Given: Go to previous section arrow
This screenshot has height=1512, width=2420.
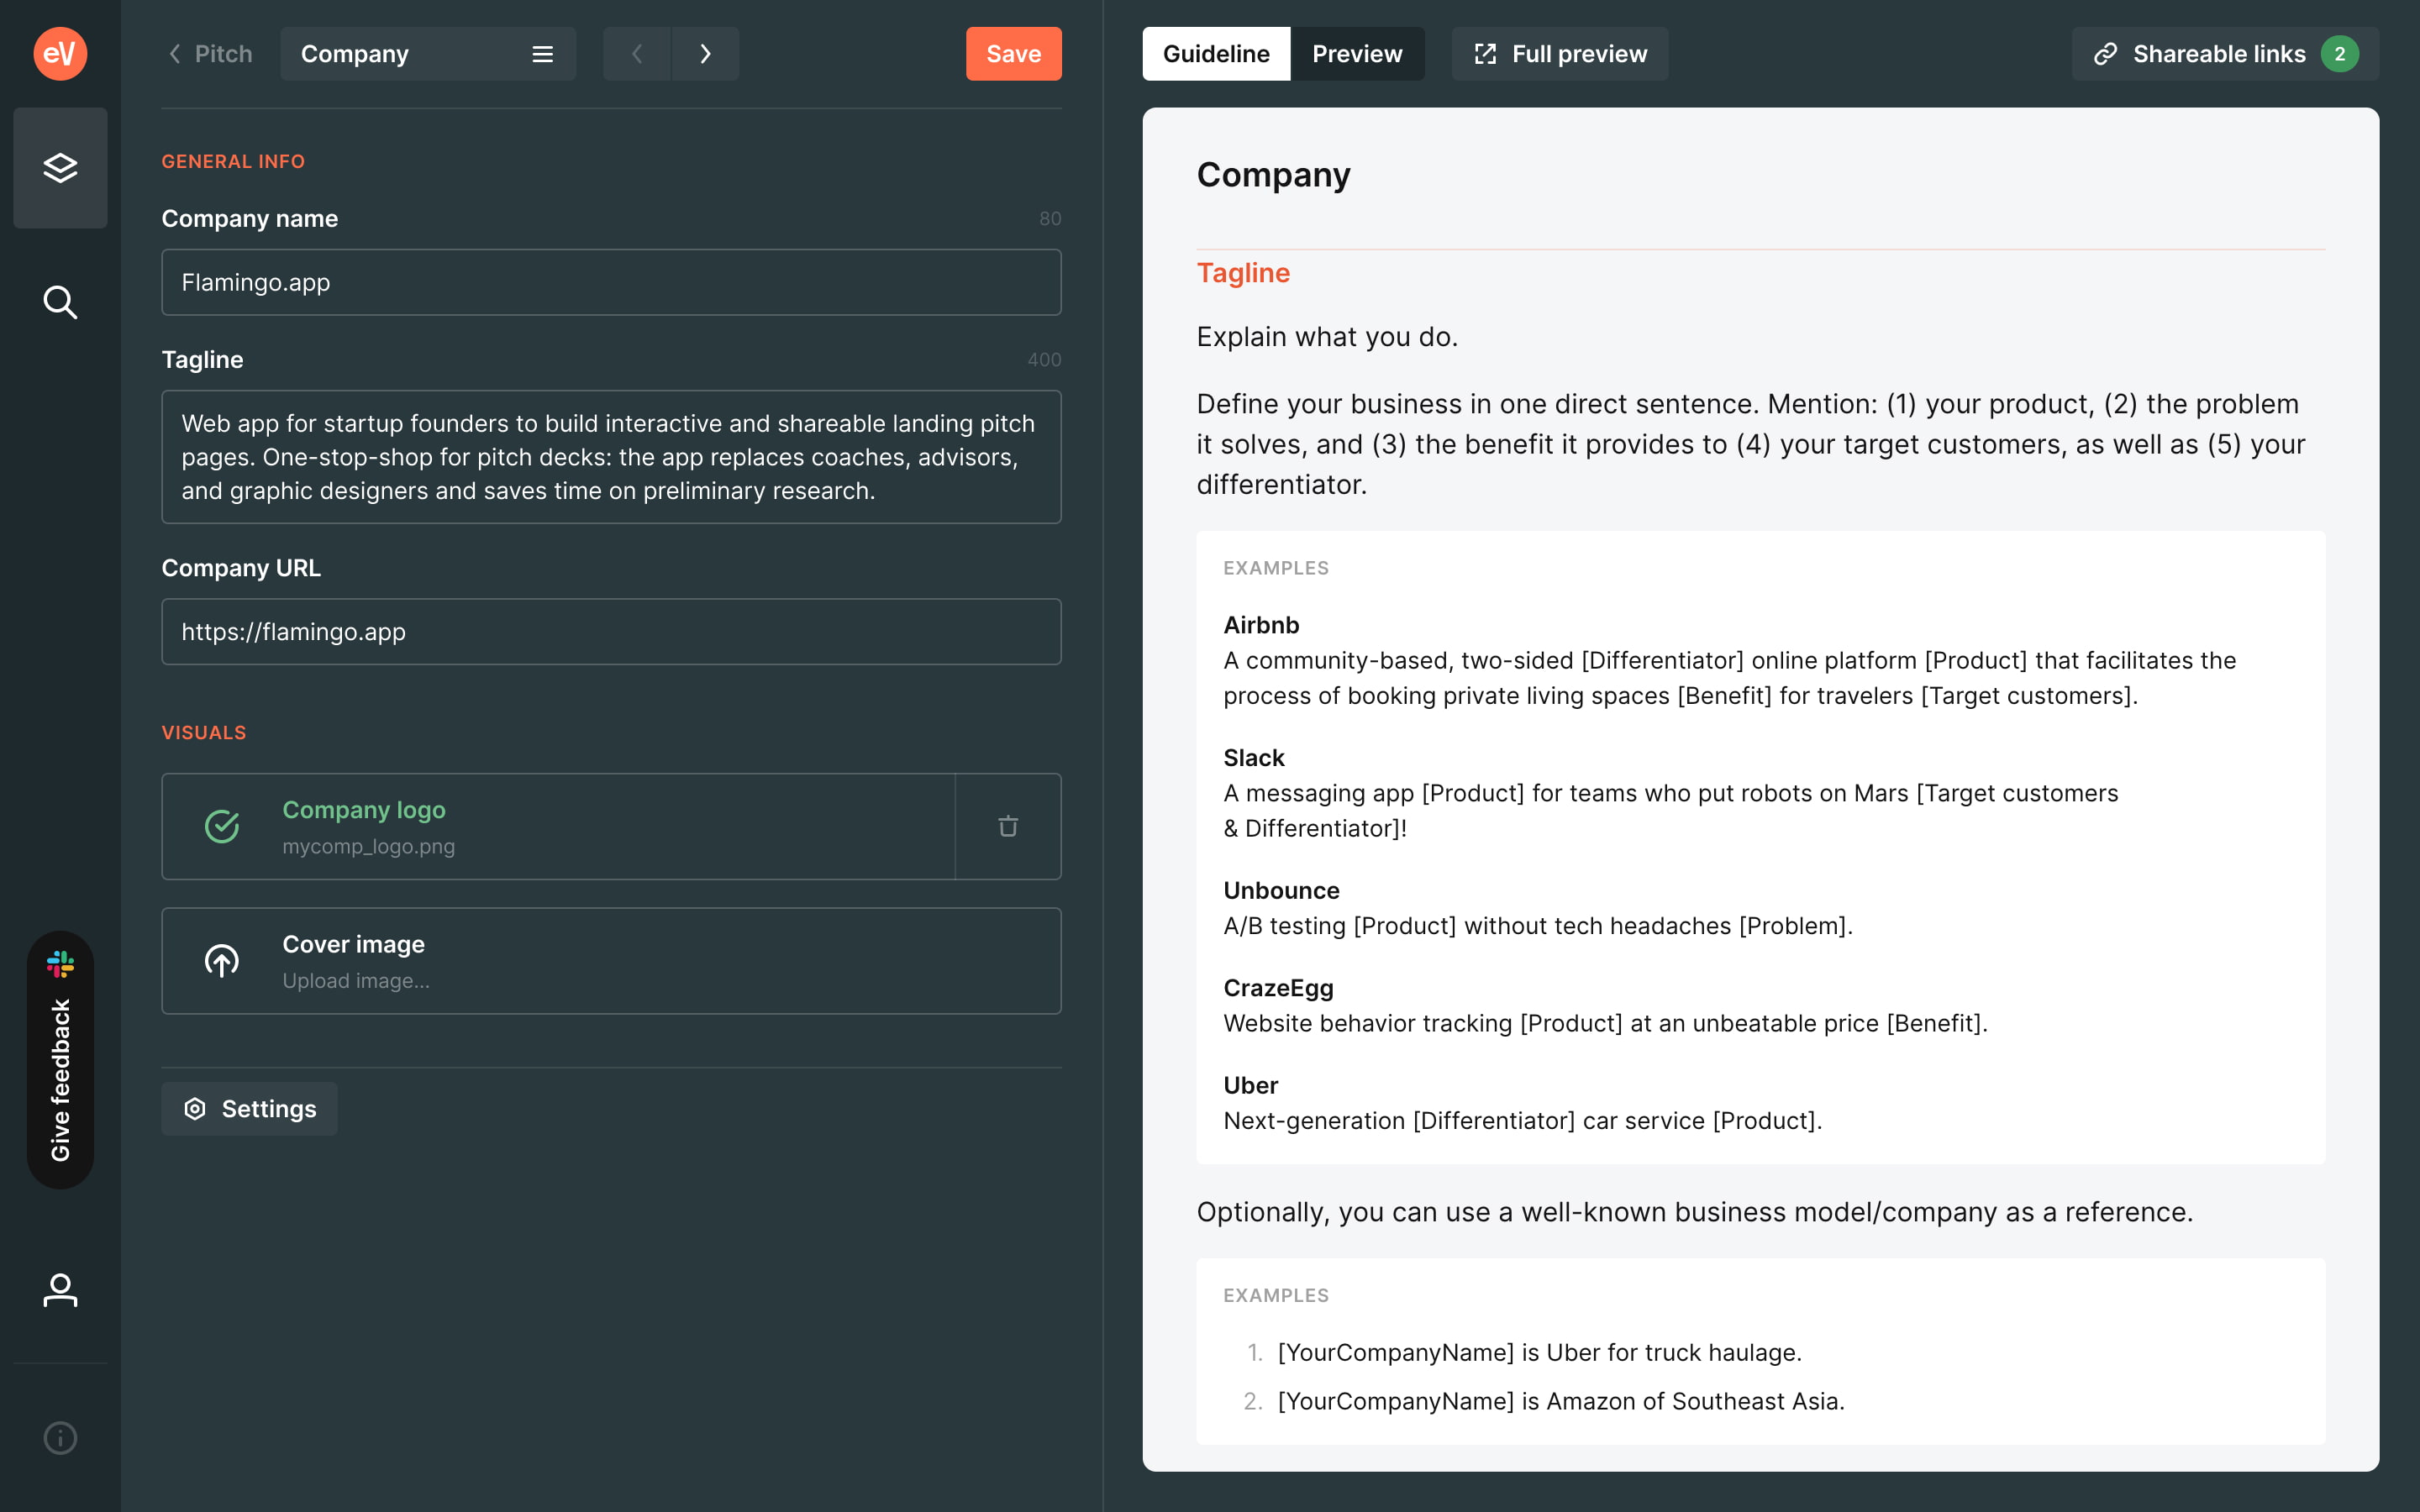Looking at the screenshot, I should click(x=637, y=54).
